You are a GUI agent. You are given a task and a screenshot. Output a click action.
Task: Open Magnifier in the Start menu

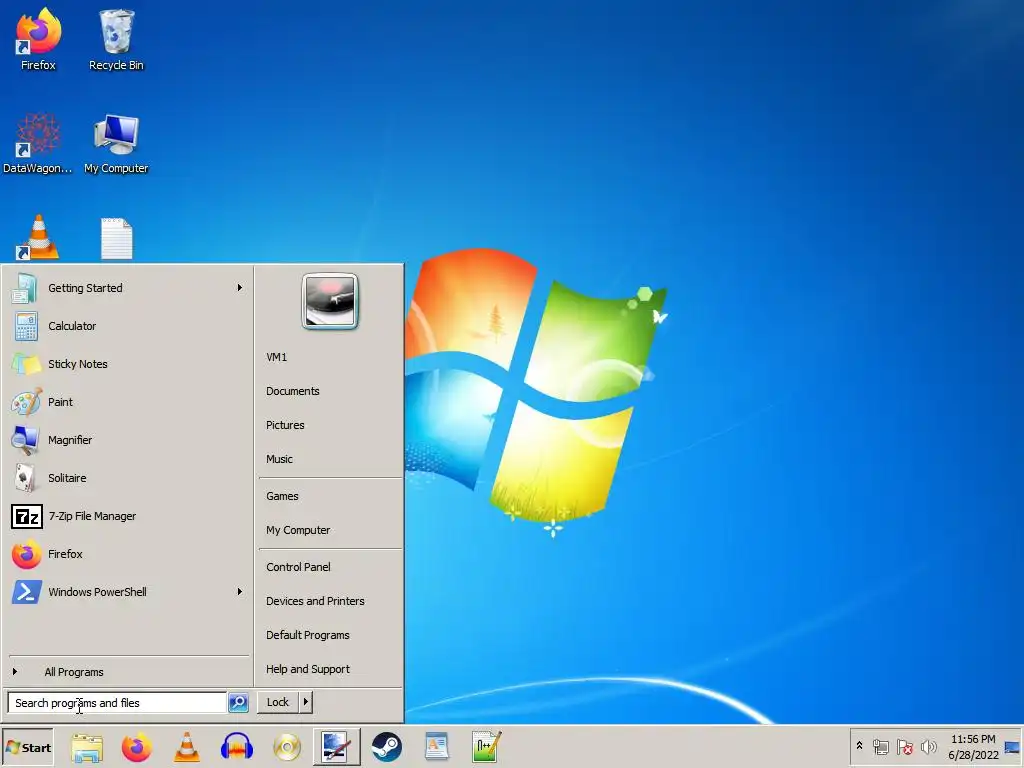(127, 440)
